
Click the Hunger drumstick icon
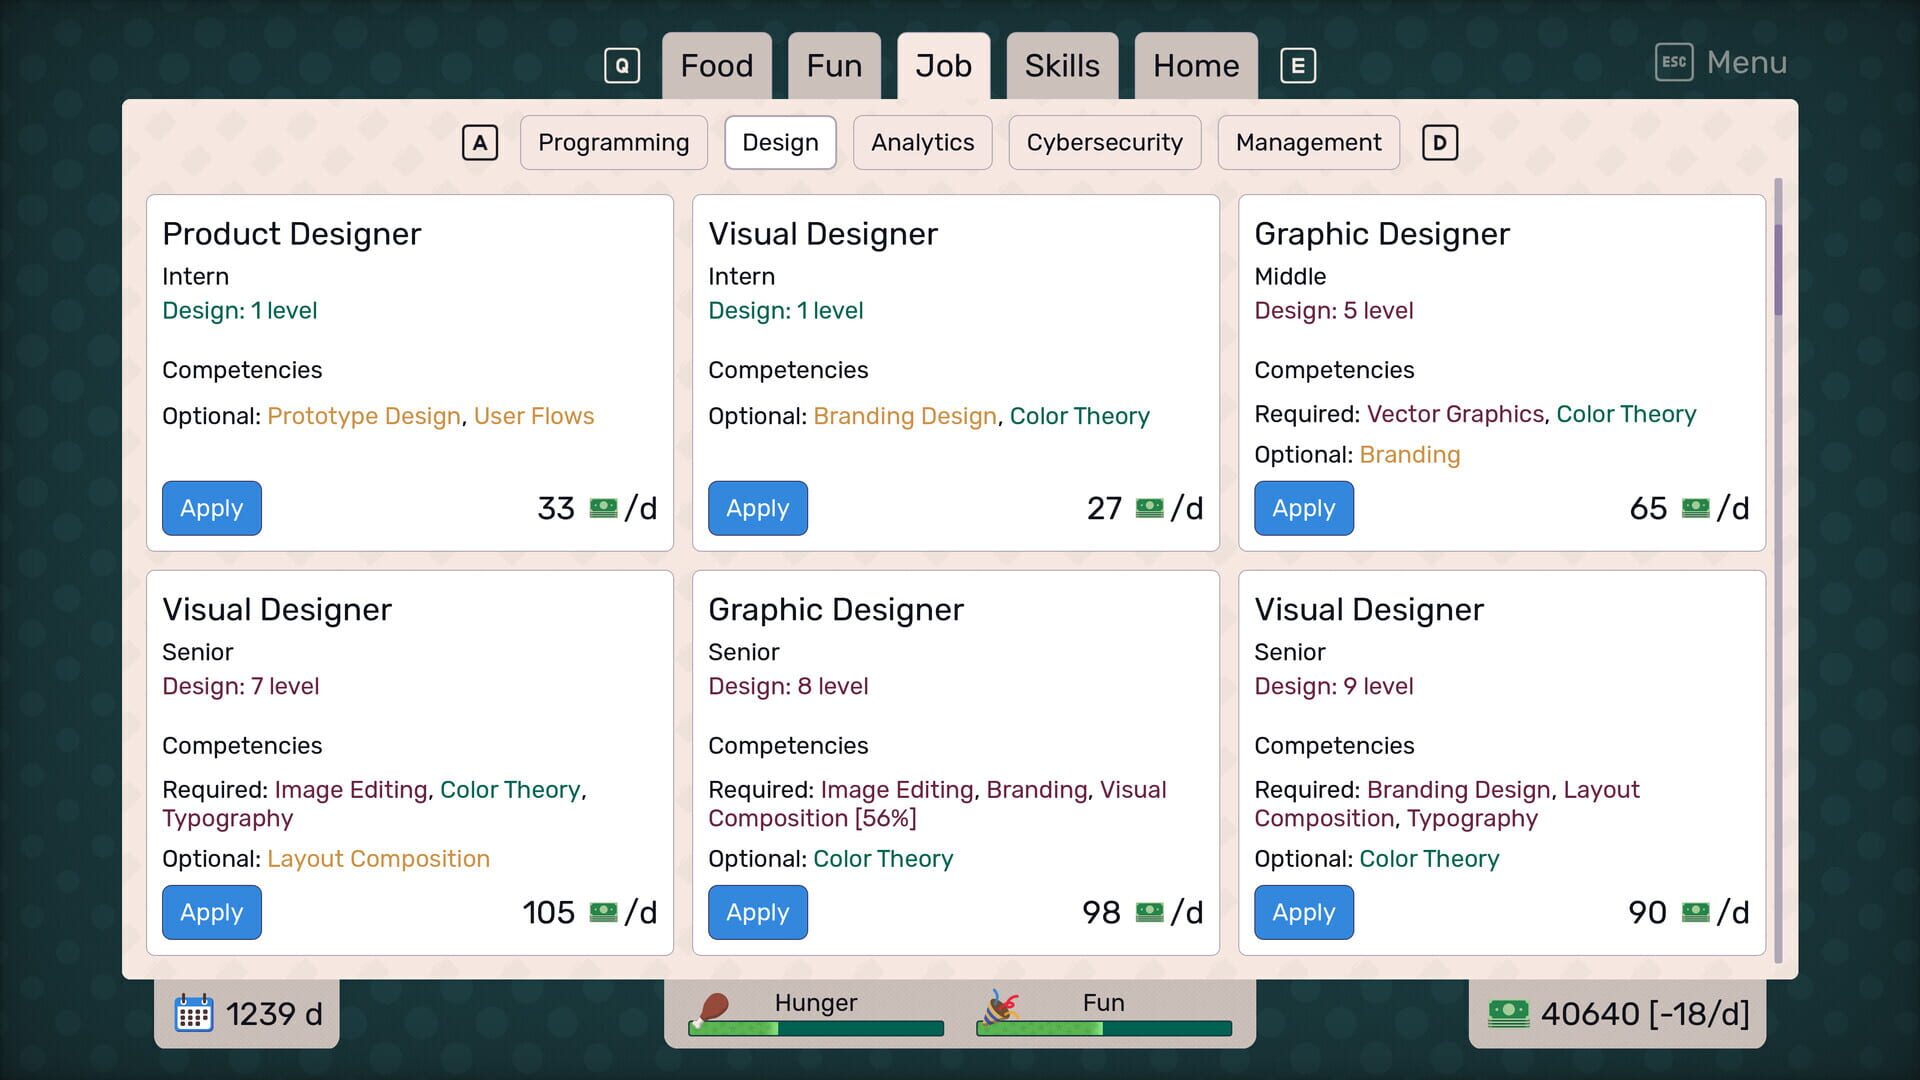click(x=712, y=1008)
